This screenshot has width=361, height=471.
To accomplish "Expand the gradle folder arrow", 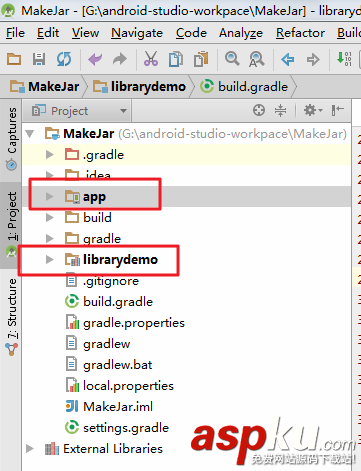I will (x=50, y=238).
